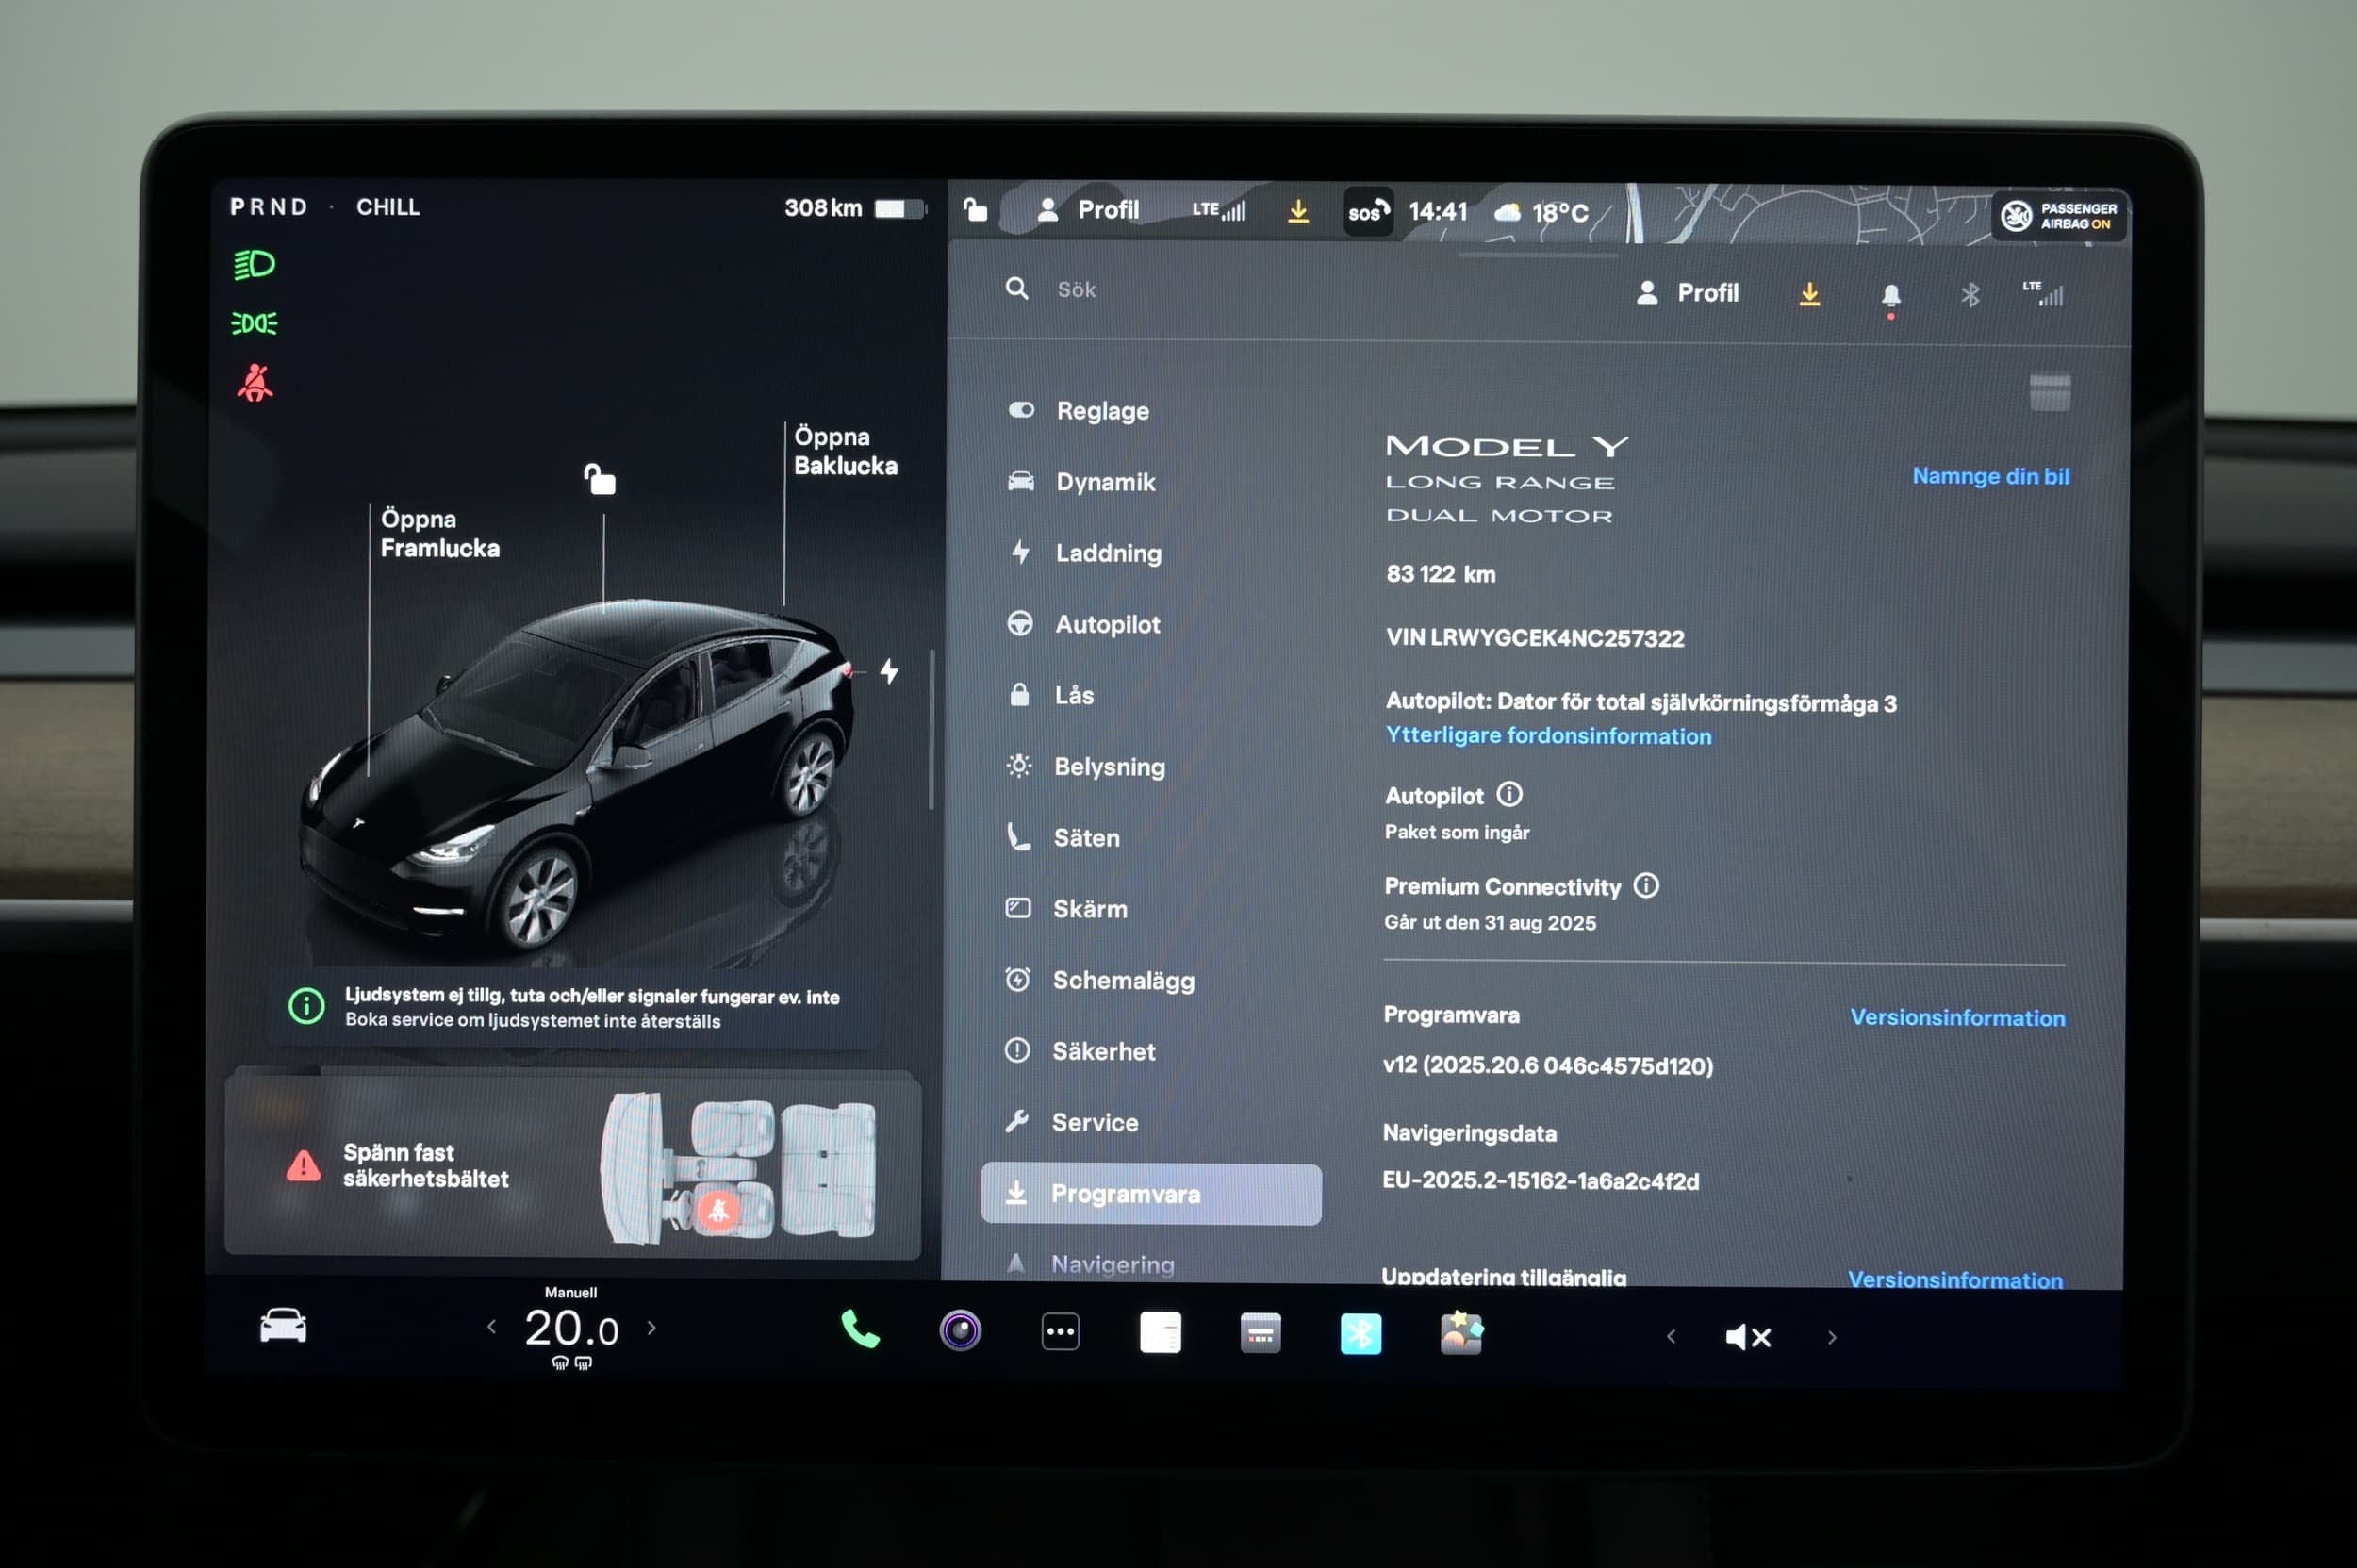Tap the SOS emergency icon
Screen dimensions: 2357x1568
[x=1368, y=212]
